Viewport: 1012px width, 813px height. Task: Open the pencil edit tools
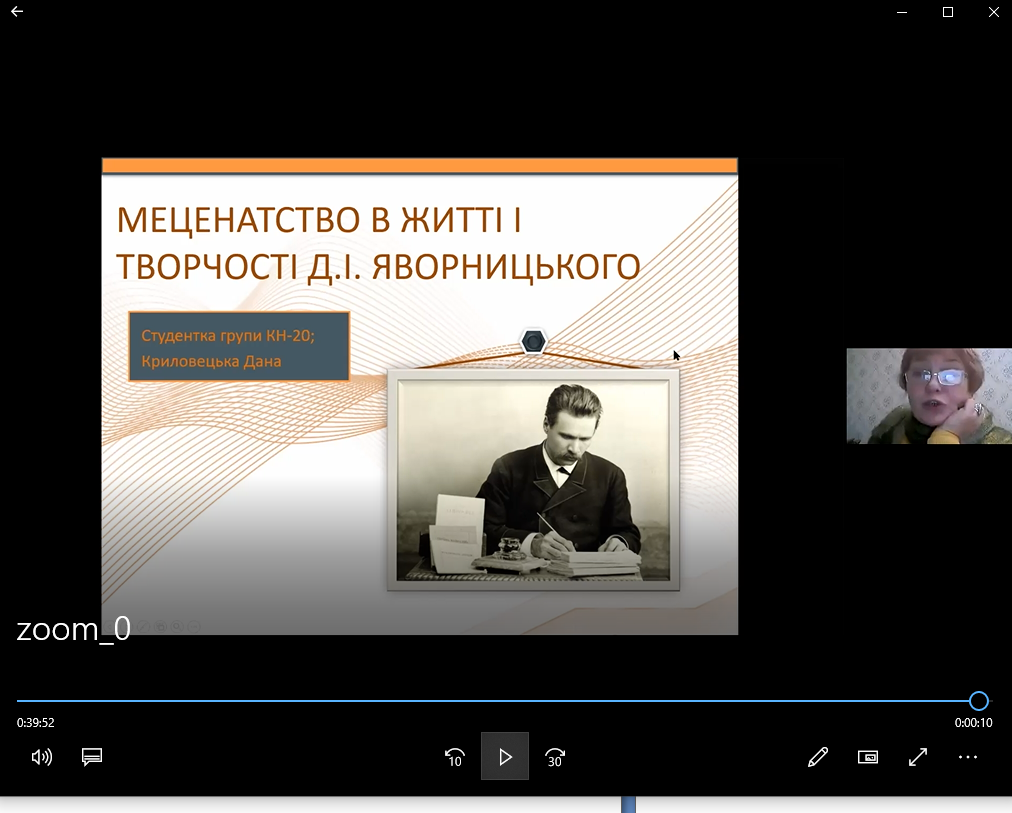(818, 757)
